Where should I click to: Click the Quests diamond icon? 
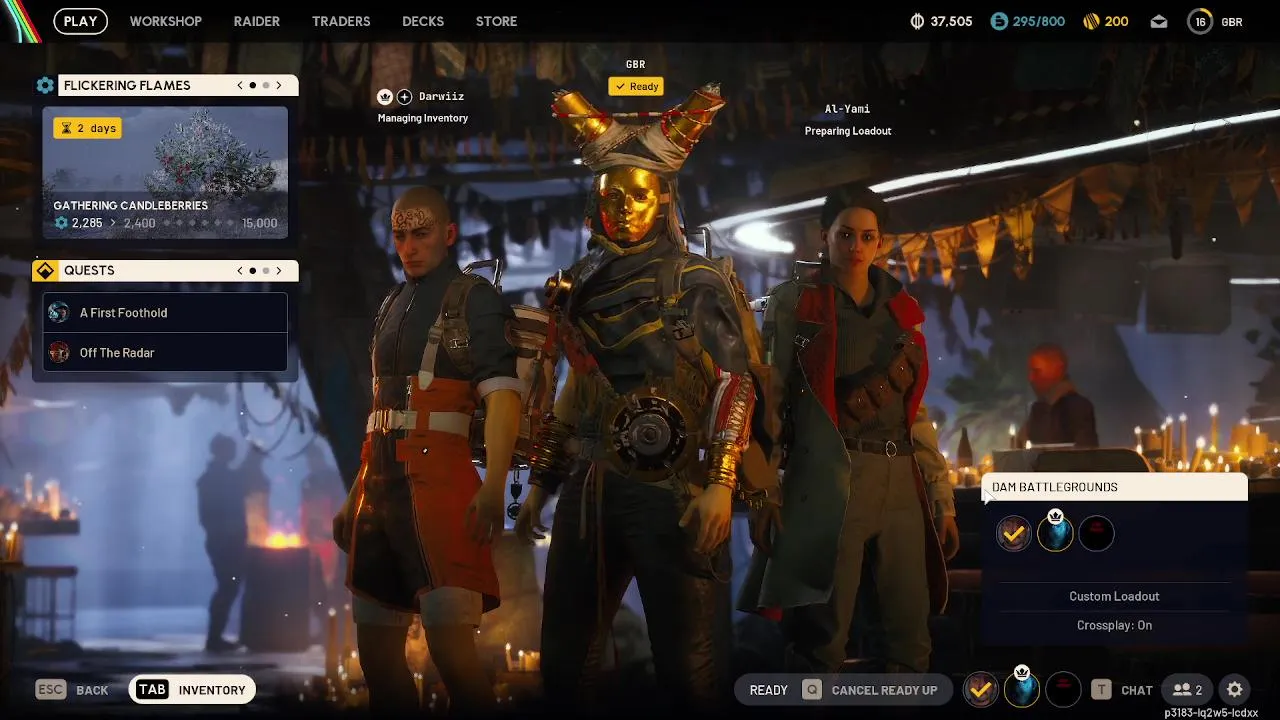[x=45, y=270]
